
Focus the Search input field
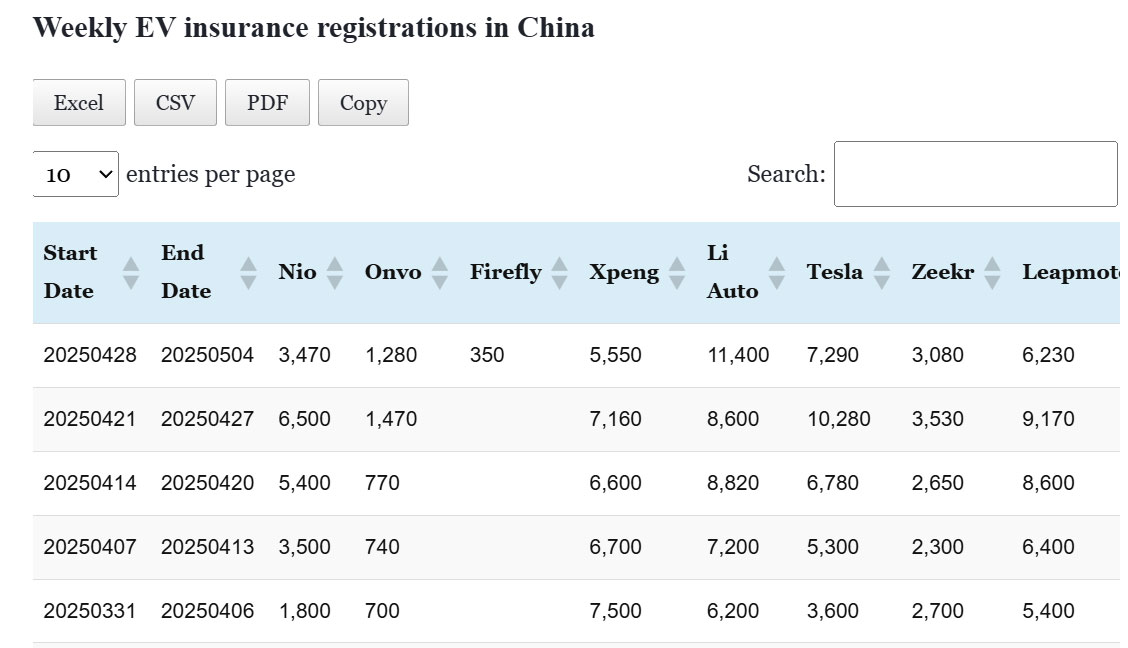(975, 174)
